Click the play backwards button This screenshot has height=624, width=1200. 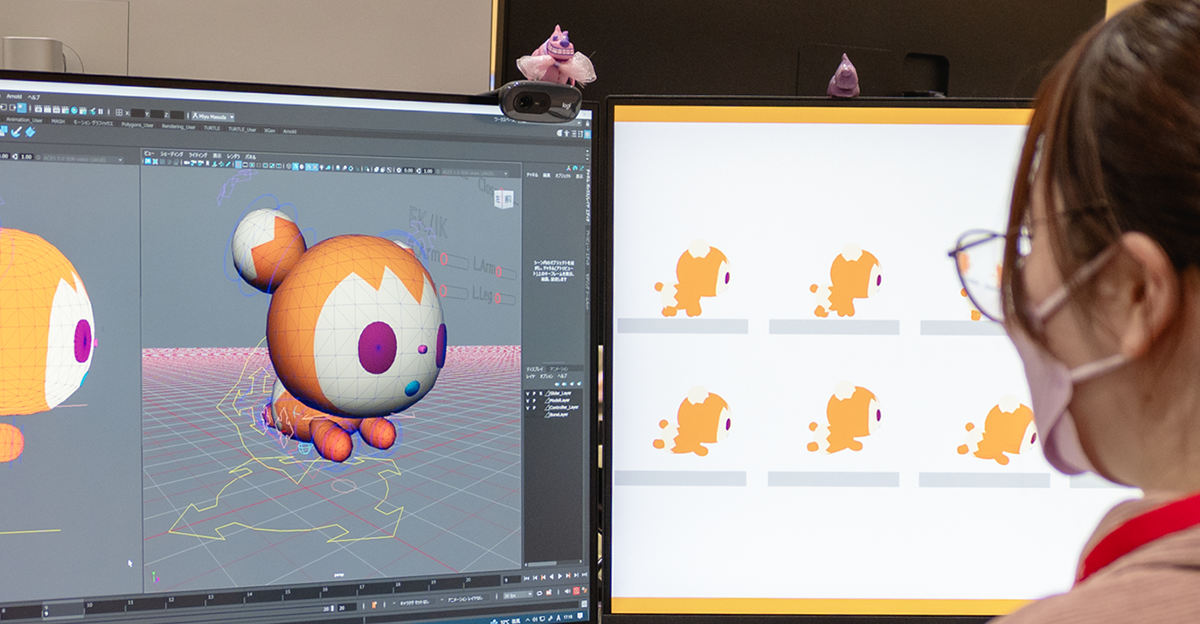point(552,577)
